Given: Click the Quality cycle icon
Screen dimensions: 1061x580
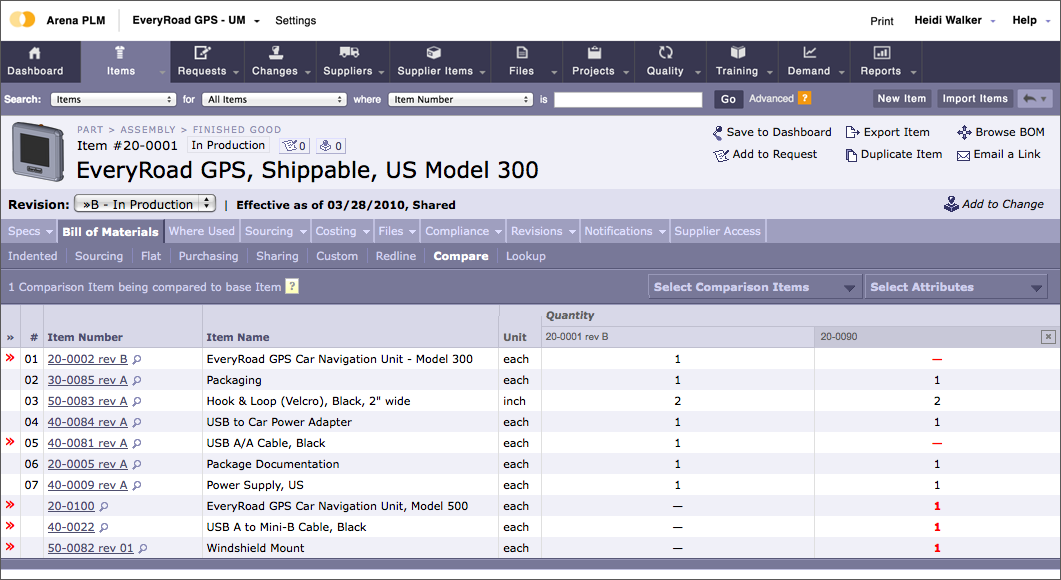Looking at the screenshot, I should point(666,52).
